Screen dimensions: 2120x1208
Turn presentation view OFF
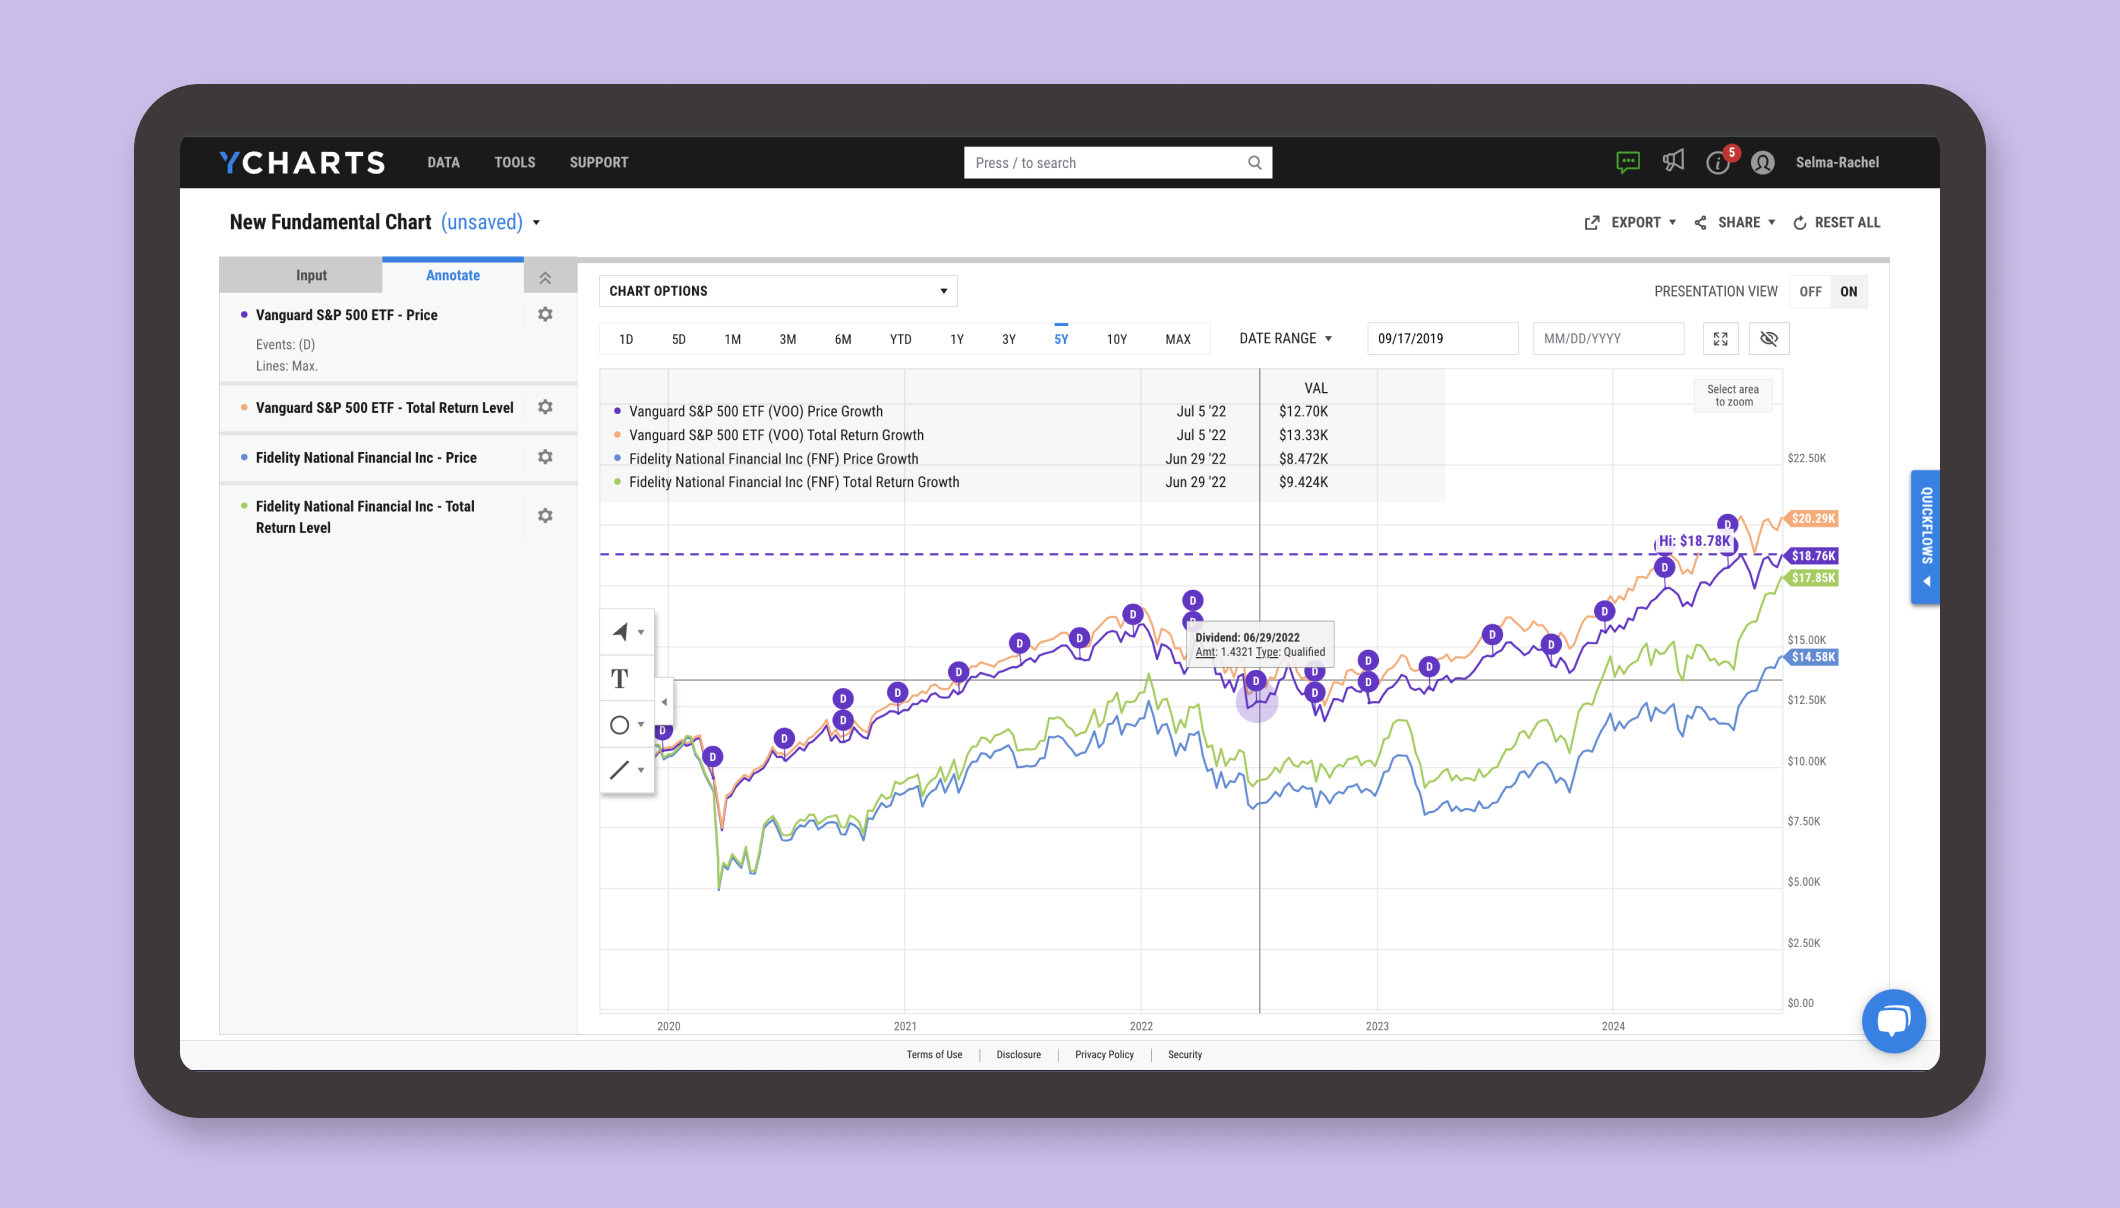point(1810,292)
